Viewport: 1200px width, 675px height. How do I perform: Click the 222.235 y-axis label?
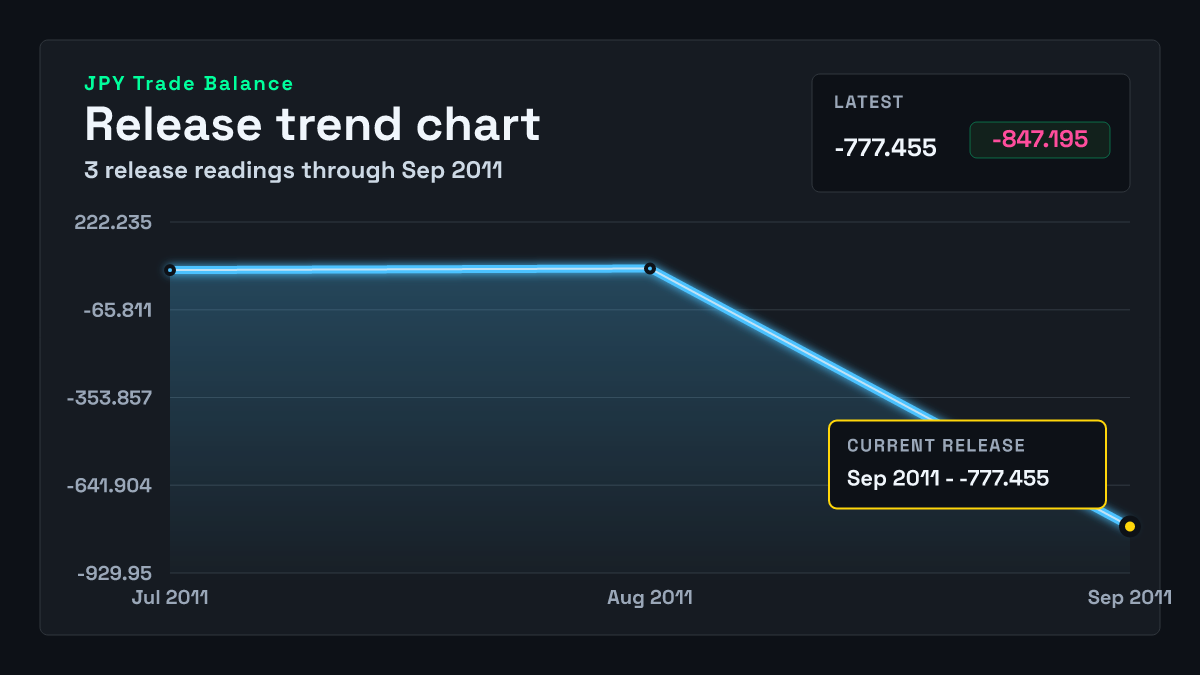pyautogui.click(x=113, y=222)
